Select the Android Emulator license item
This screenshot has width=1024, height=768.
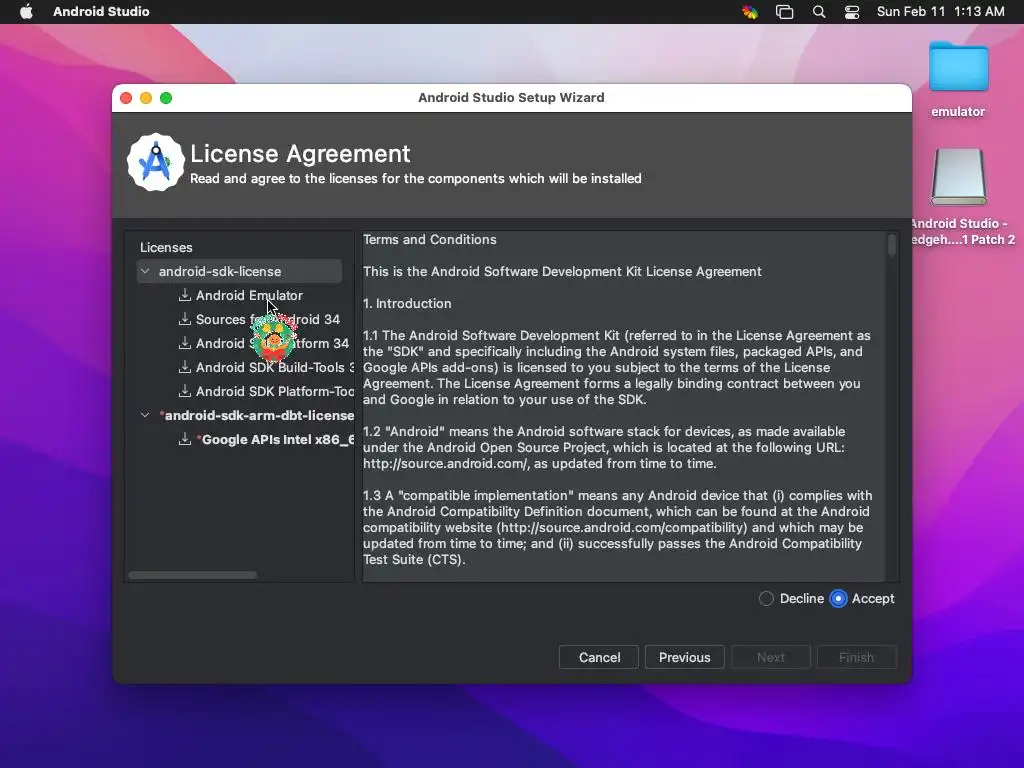[x=249, y=295]
